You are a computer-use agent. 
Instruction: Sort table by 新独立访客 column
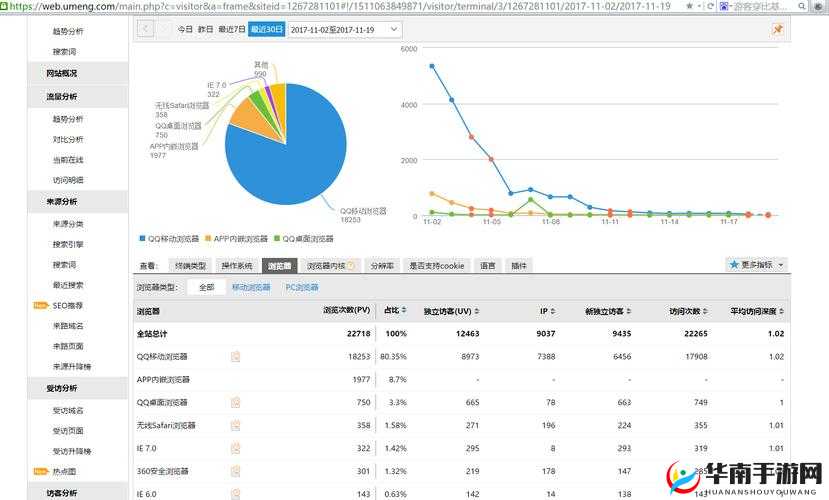(608, 311)
